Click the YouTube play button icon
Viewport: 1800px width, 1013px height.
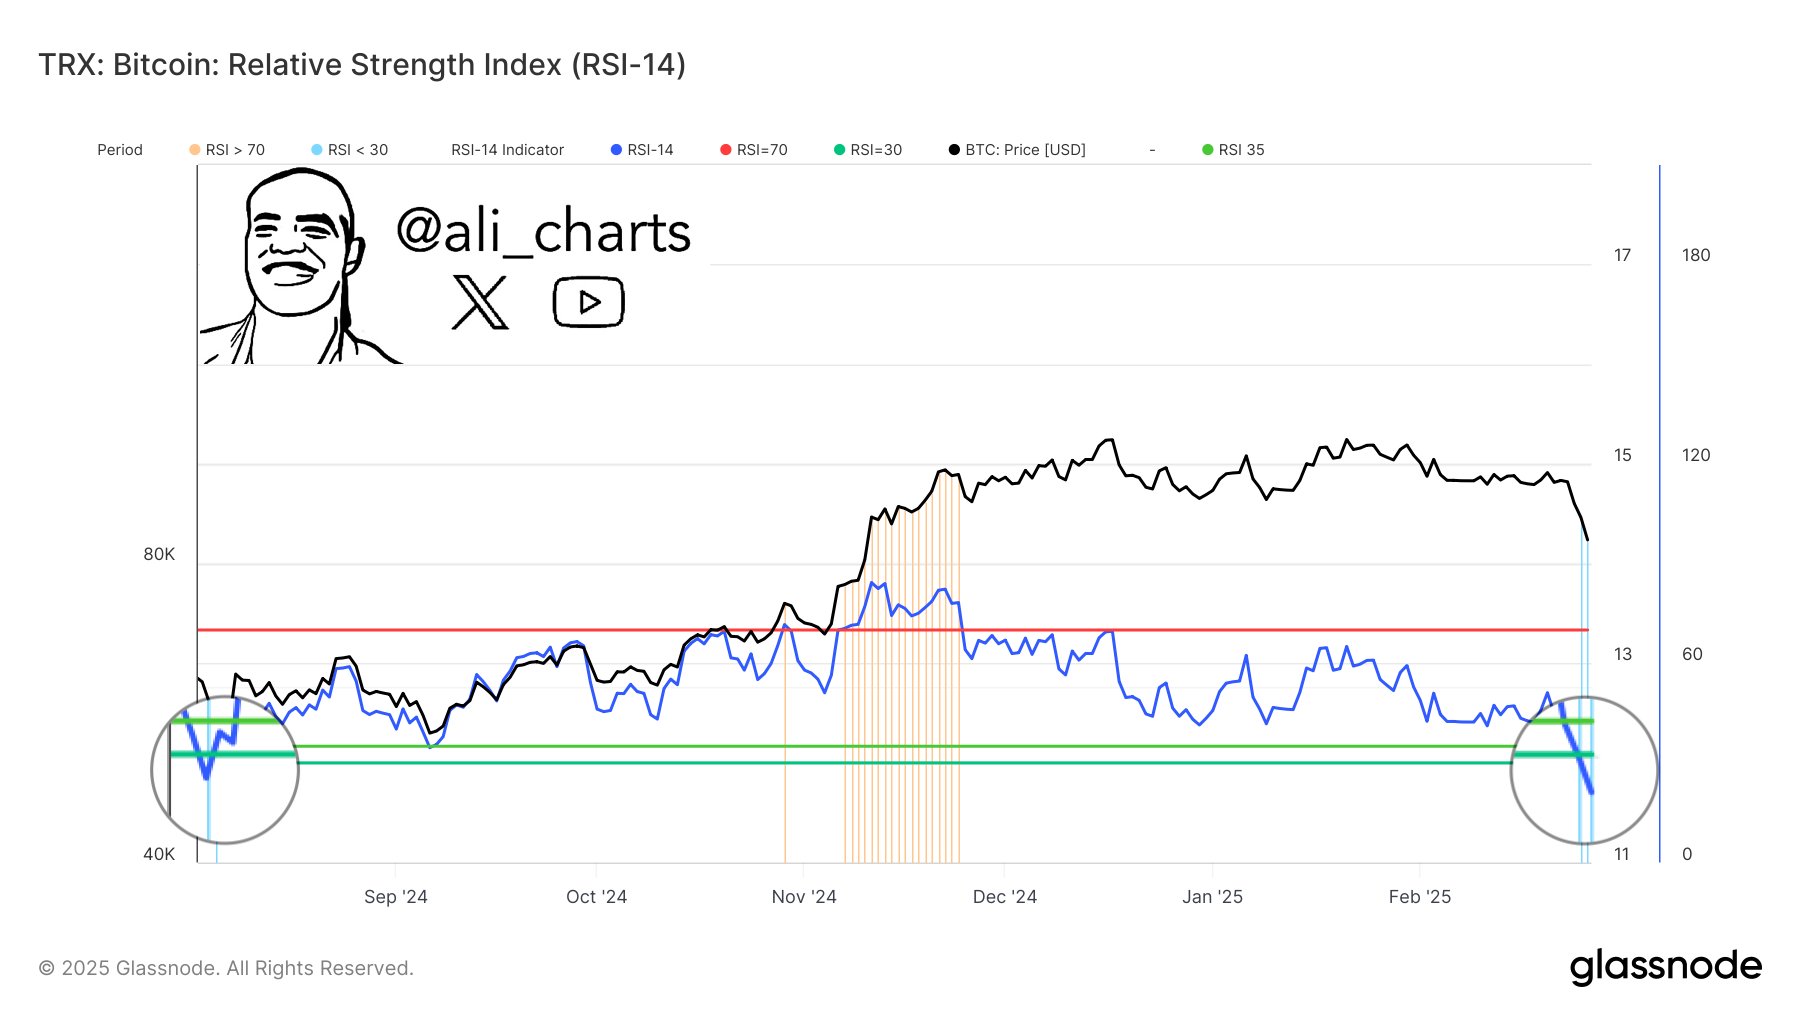(x=588, y=302)
